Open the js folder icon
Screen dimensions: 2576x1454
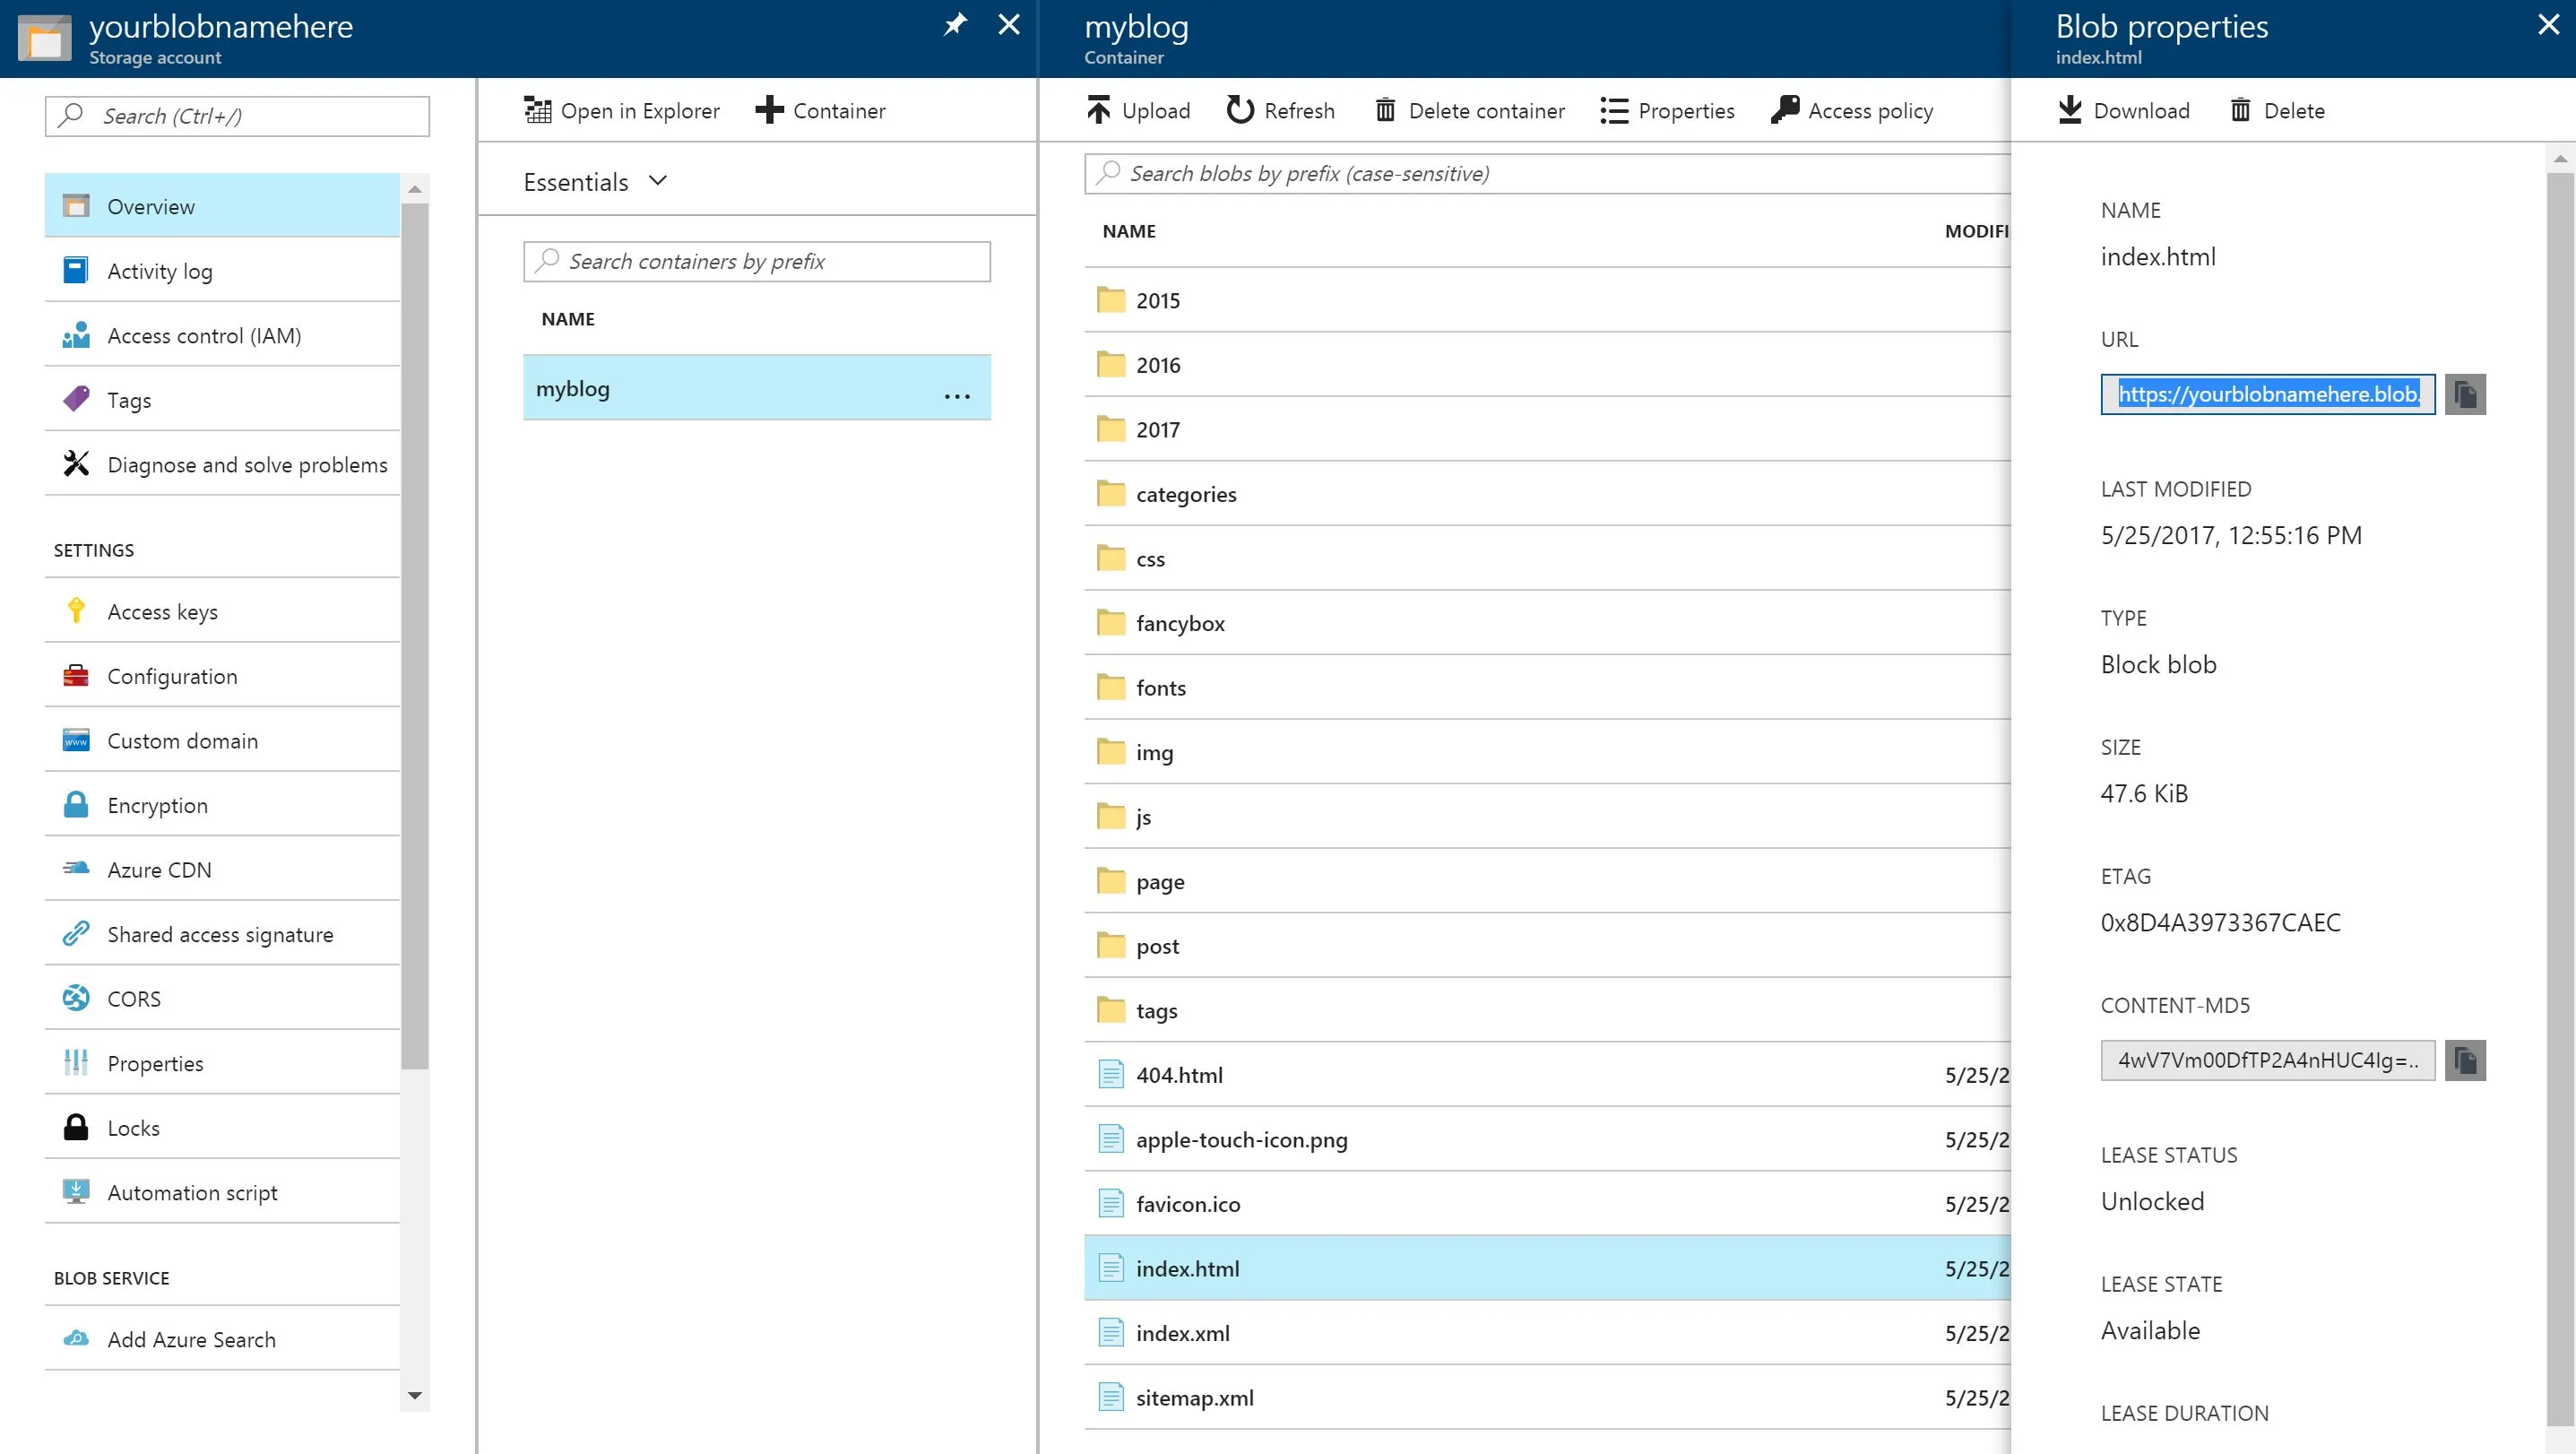pos(1111,816)
